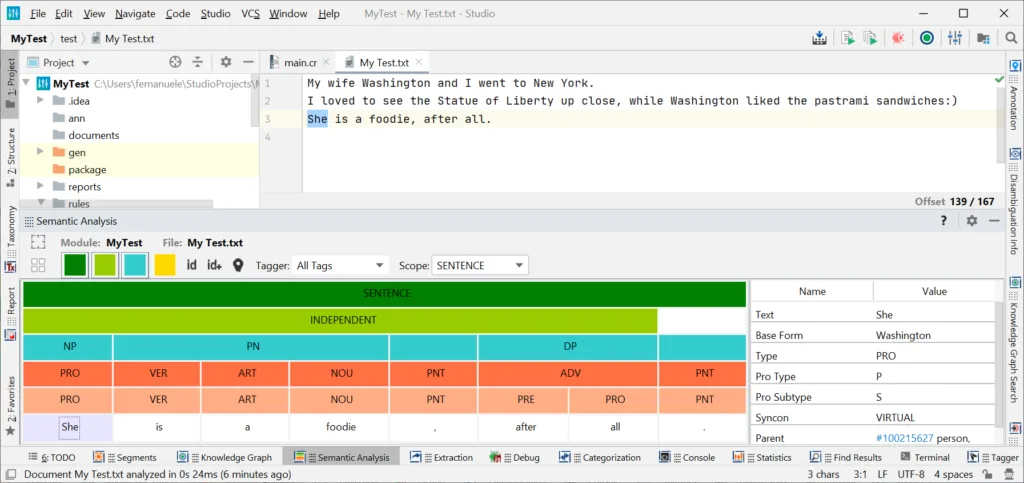Open the Tagger 'All Tags' dropdown
1024x483 pixels.
(340, 265)
